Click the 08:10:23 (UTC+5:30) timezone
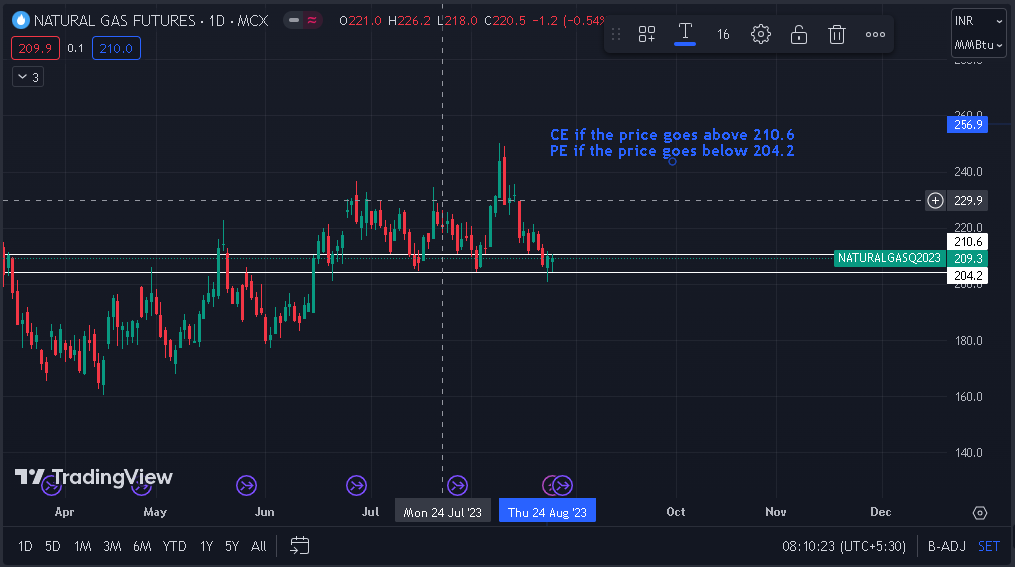 tap(844, 546)
